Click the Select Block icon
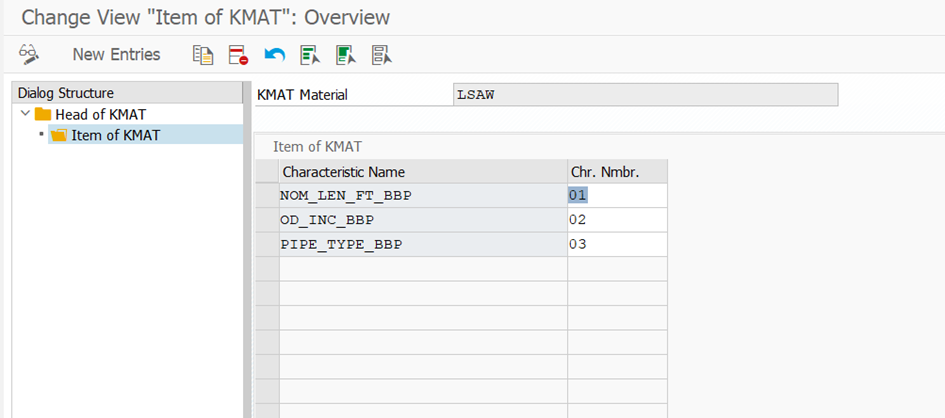This screenshot has width=945, height=418. [x=345, y=54]
